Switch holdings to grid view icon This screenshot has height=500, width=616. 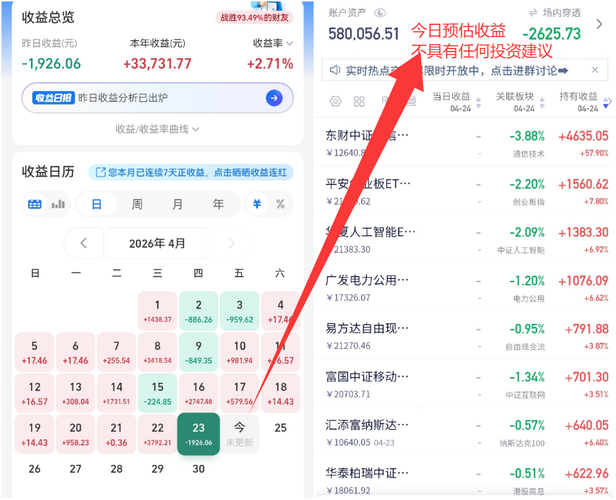click(359, 101)
